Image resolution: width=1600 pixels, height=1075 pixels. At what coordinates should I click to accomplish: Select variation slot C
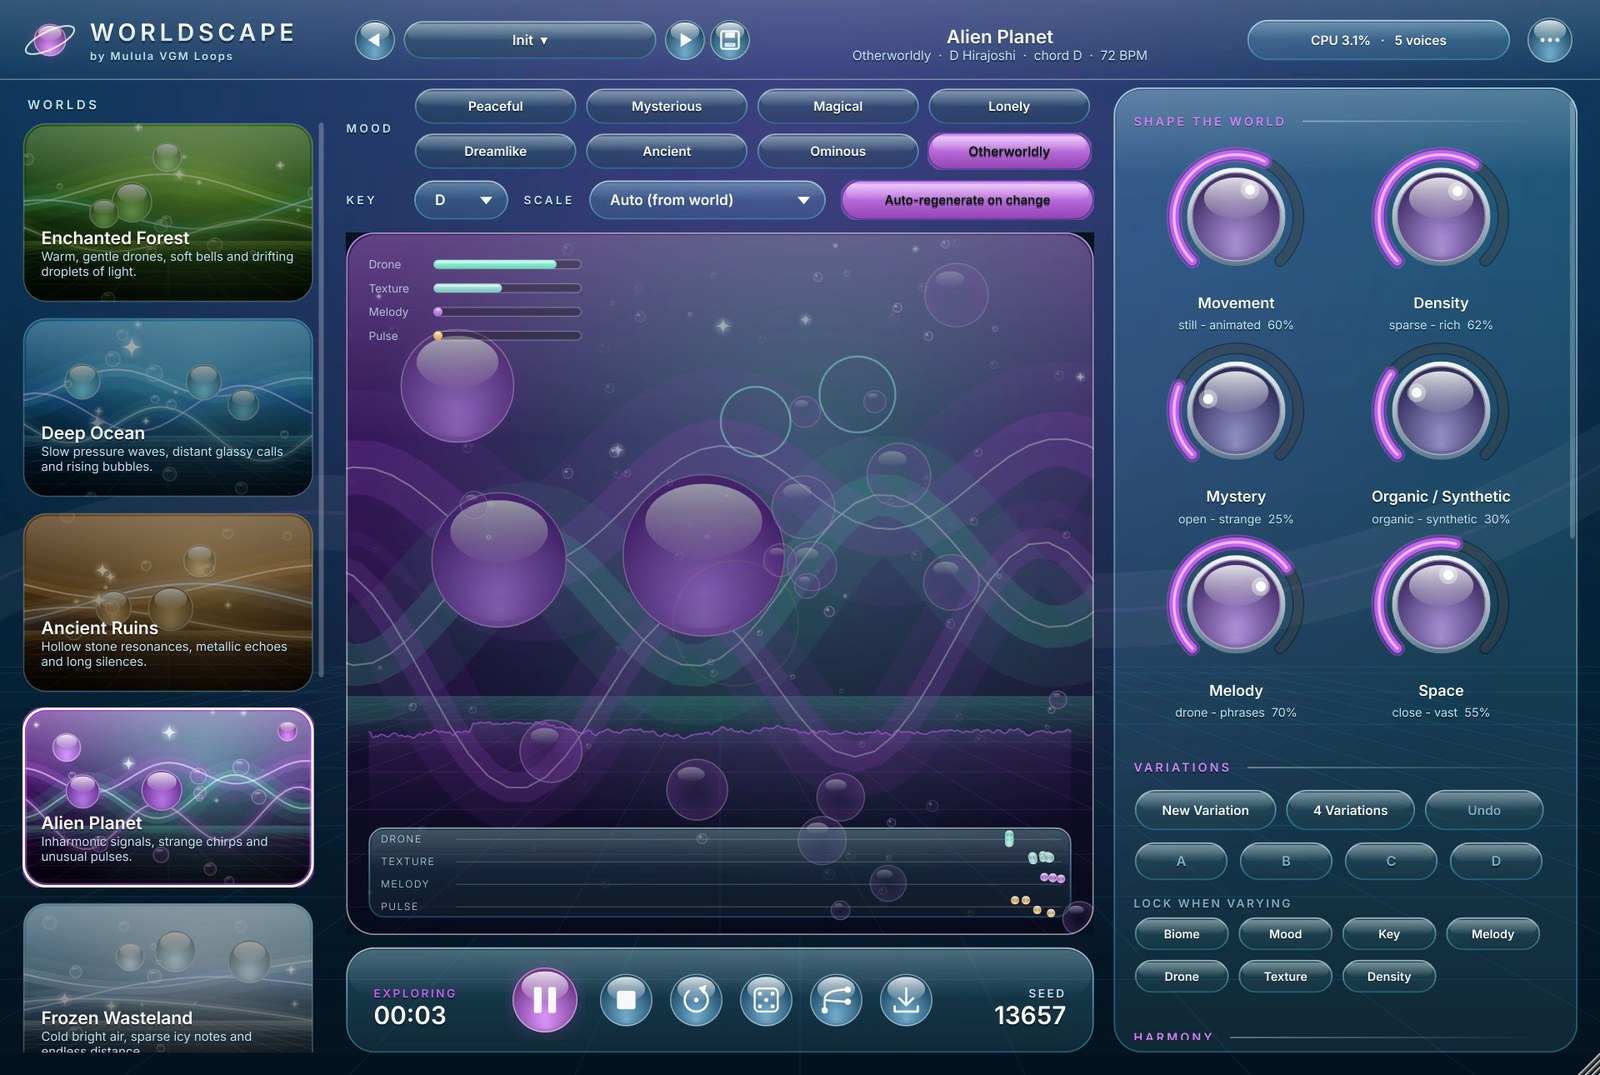click(1391, 861)
